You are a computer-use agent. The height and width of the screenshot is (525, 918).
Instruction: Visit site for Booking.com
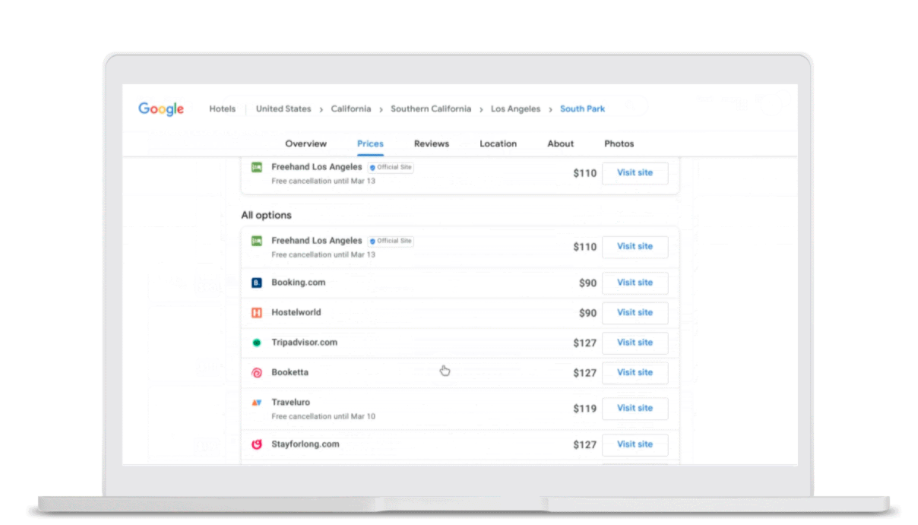635,283
